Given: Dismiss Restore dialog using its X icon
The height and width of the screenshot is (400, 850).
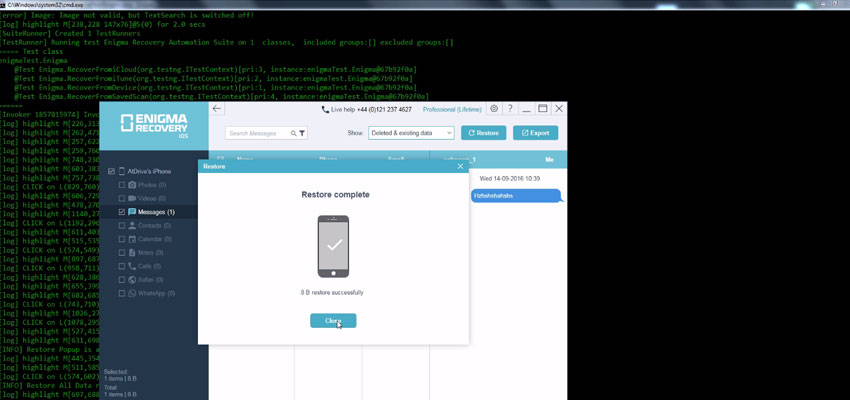Looking at the screenshot, I should tap(460, 166).
